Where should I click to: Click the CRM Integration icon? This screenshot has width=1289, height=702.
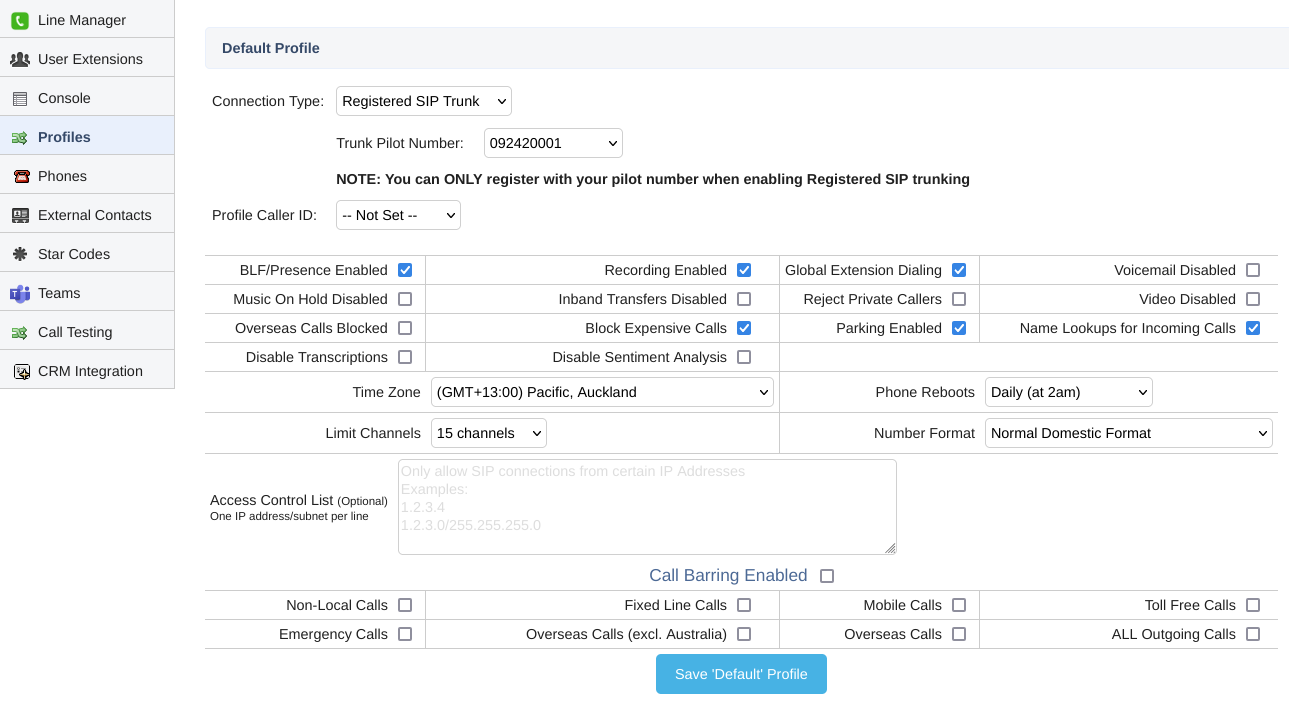(x=21, y=371)
